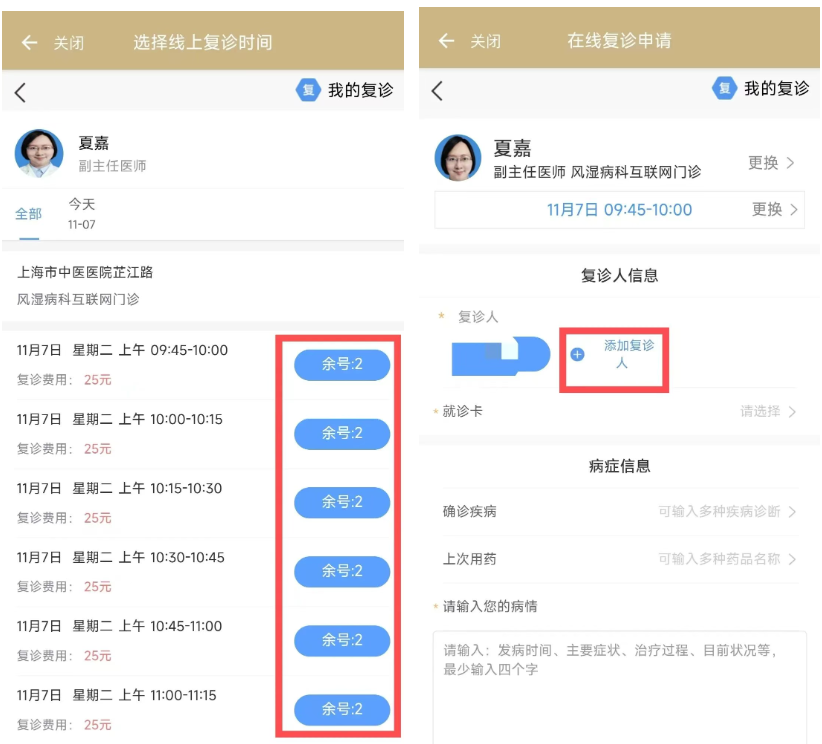Screen dimensions: 822x744
Task: Expand 确诊疾病 diagnosis entry row
Action: [x=620, y=511]
